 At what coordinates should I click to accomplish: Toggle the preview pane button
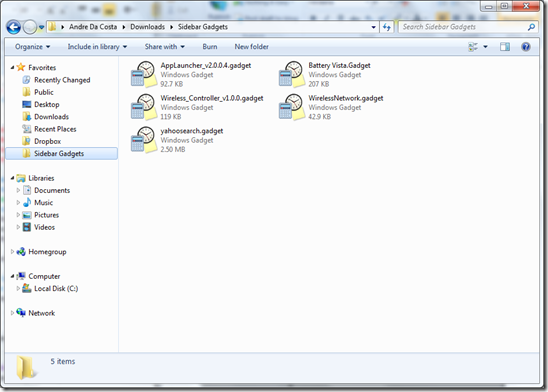click(x=505, y=47)
